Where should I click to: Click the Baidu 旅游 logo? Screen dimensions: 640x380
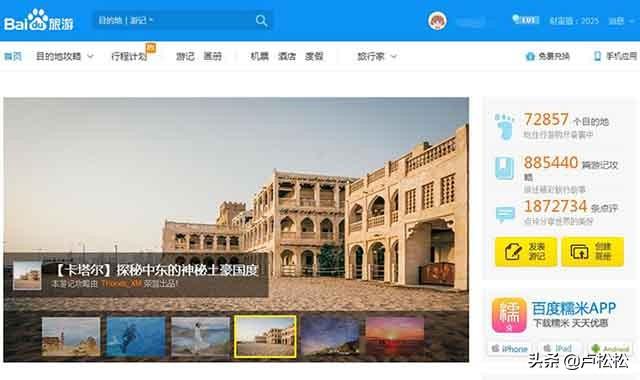pos(39,20)
